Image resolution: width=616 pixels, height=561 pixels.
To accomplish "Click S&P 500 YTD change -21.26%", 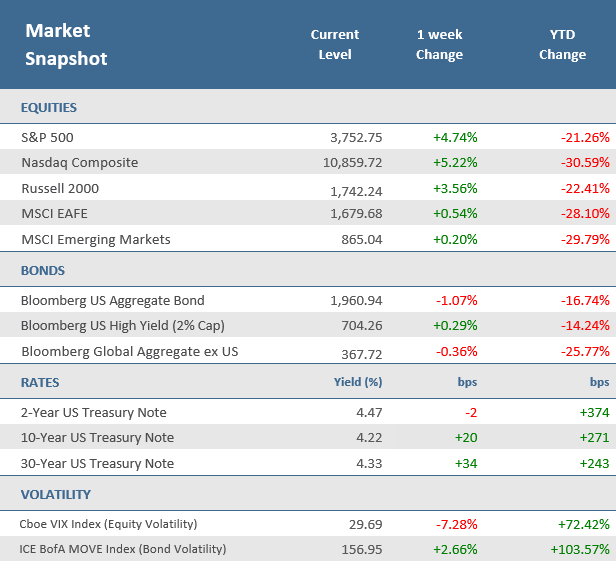I will tap(585, 138).
